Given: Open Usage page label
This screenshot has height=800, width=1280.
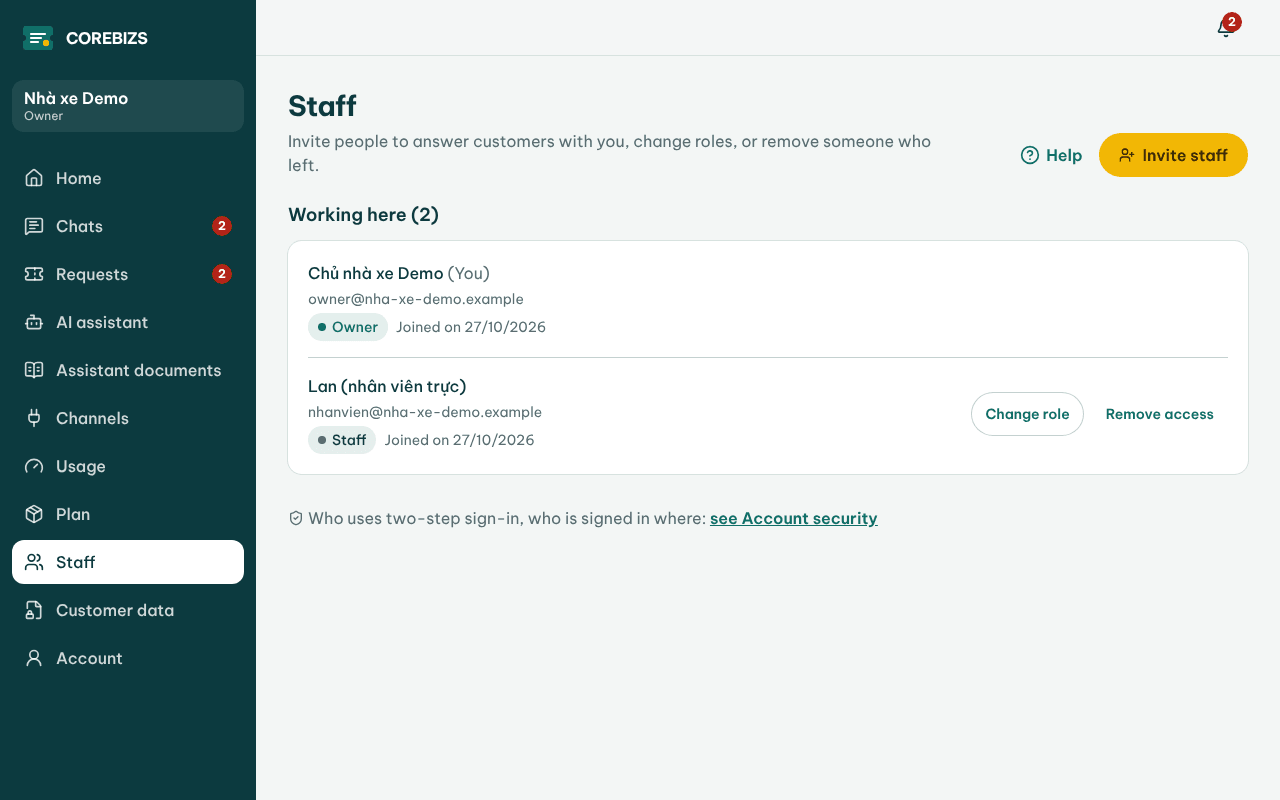Looking at the screenshot, I should pos(81,466).
